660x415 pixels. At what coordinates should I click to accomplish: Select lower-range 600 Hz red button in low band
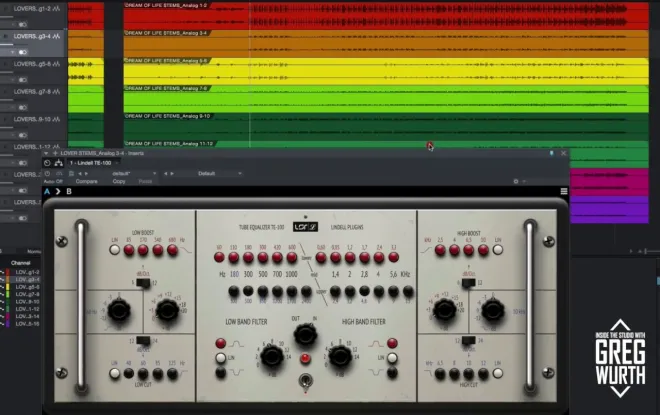292,257
